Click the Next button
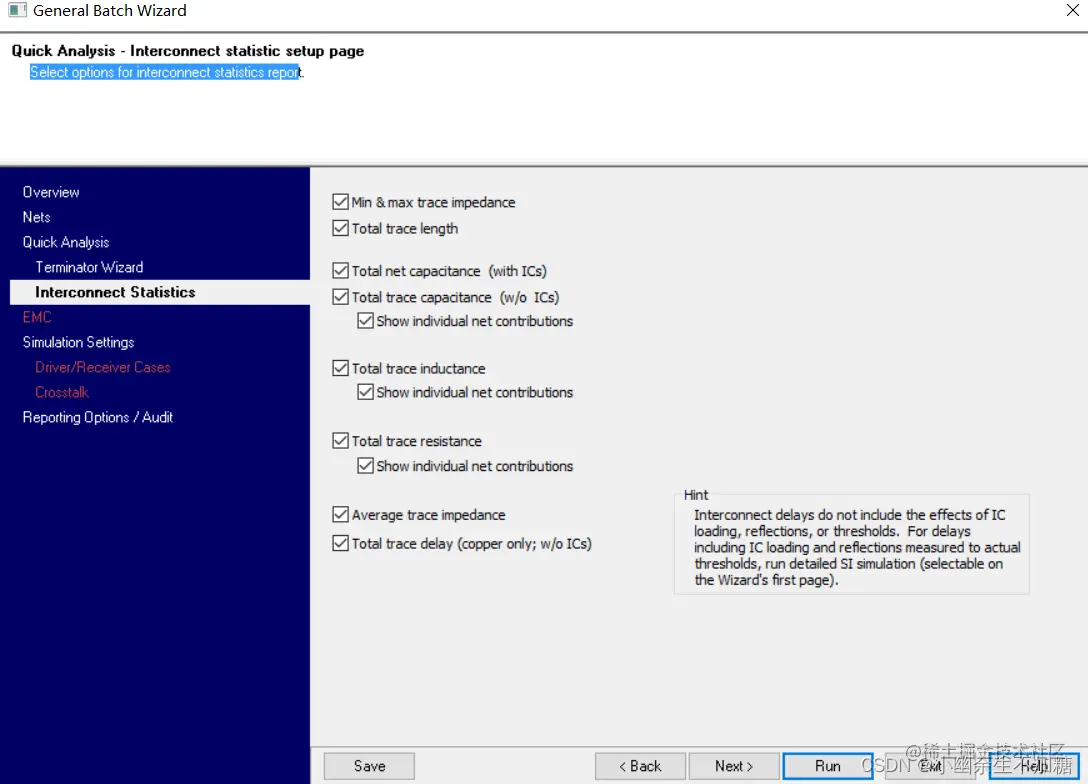 tap(734, 766)
